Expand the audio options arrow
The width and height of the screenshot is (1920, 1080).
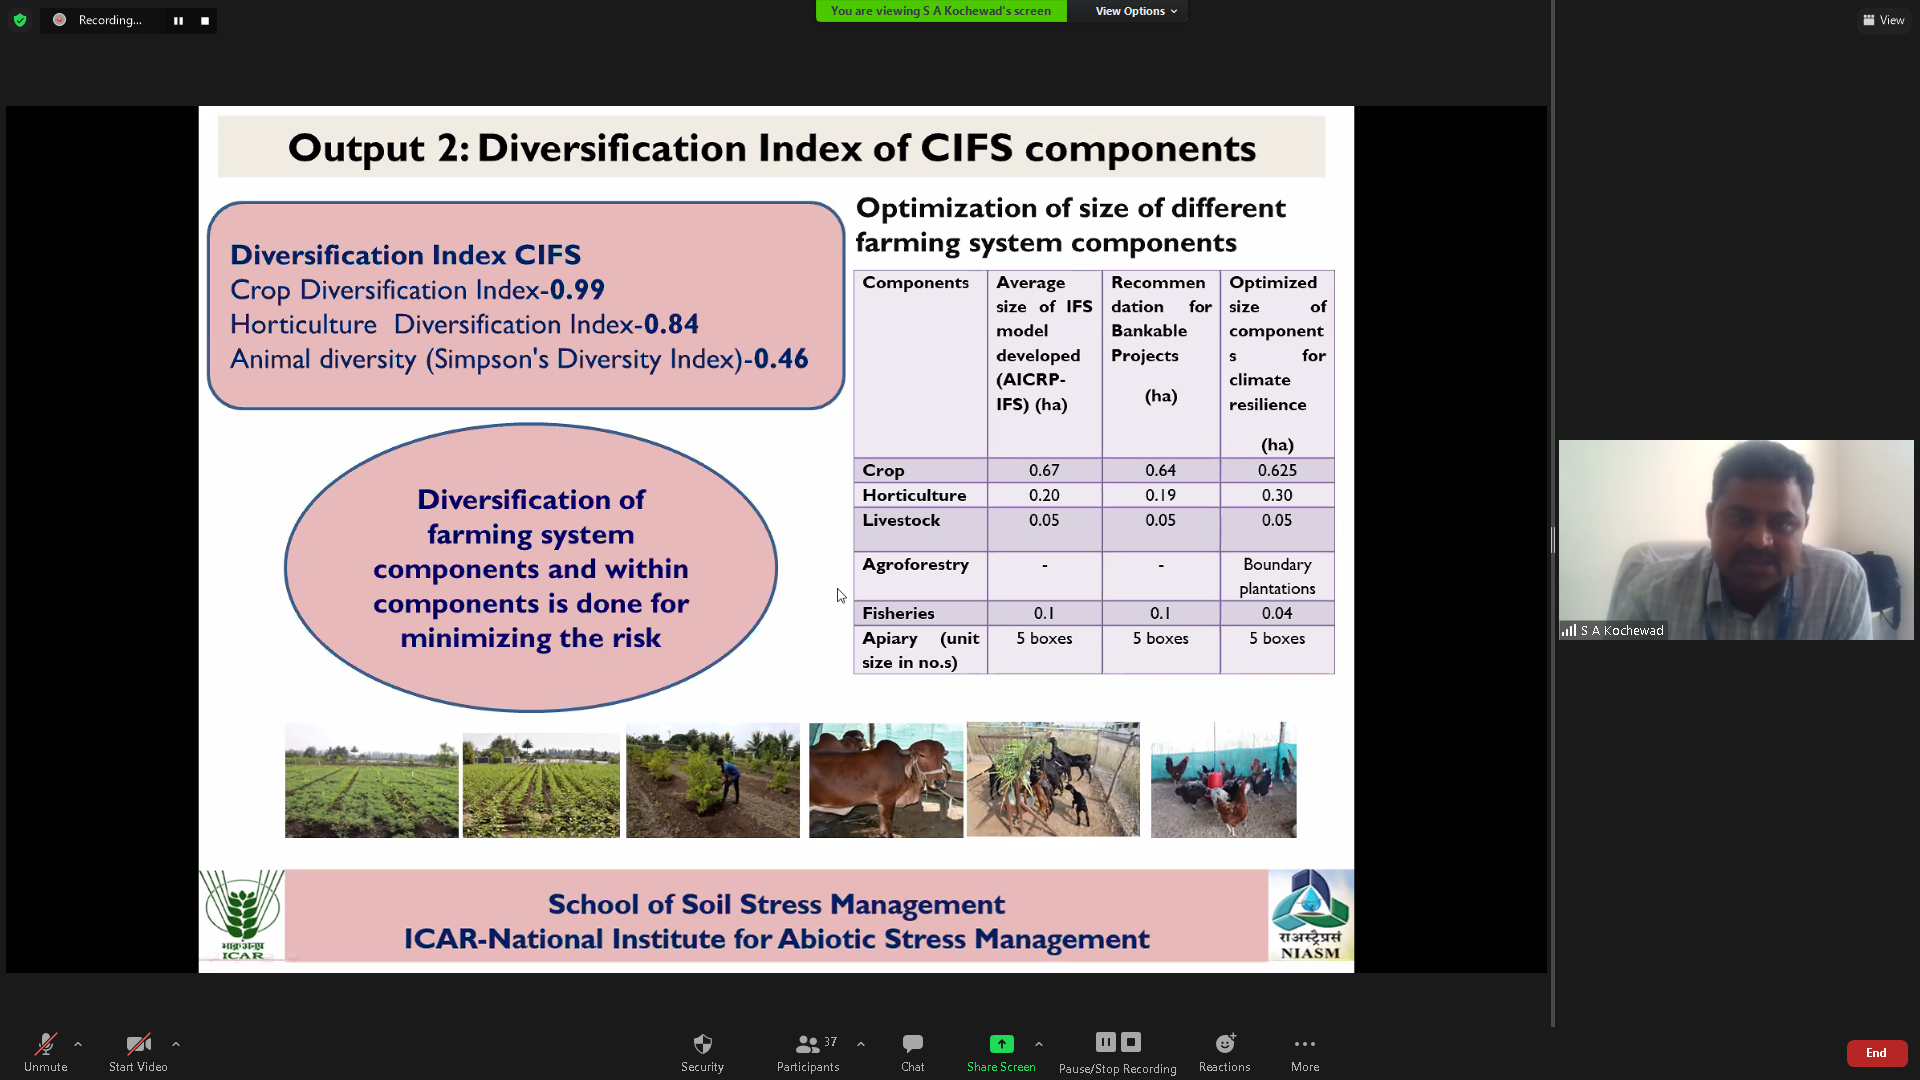[78, 1044]
